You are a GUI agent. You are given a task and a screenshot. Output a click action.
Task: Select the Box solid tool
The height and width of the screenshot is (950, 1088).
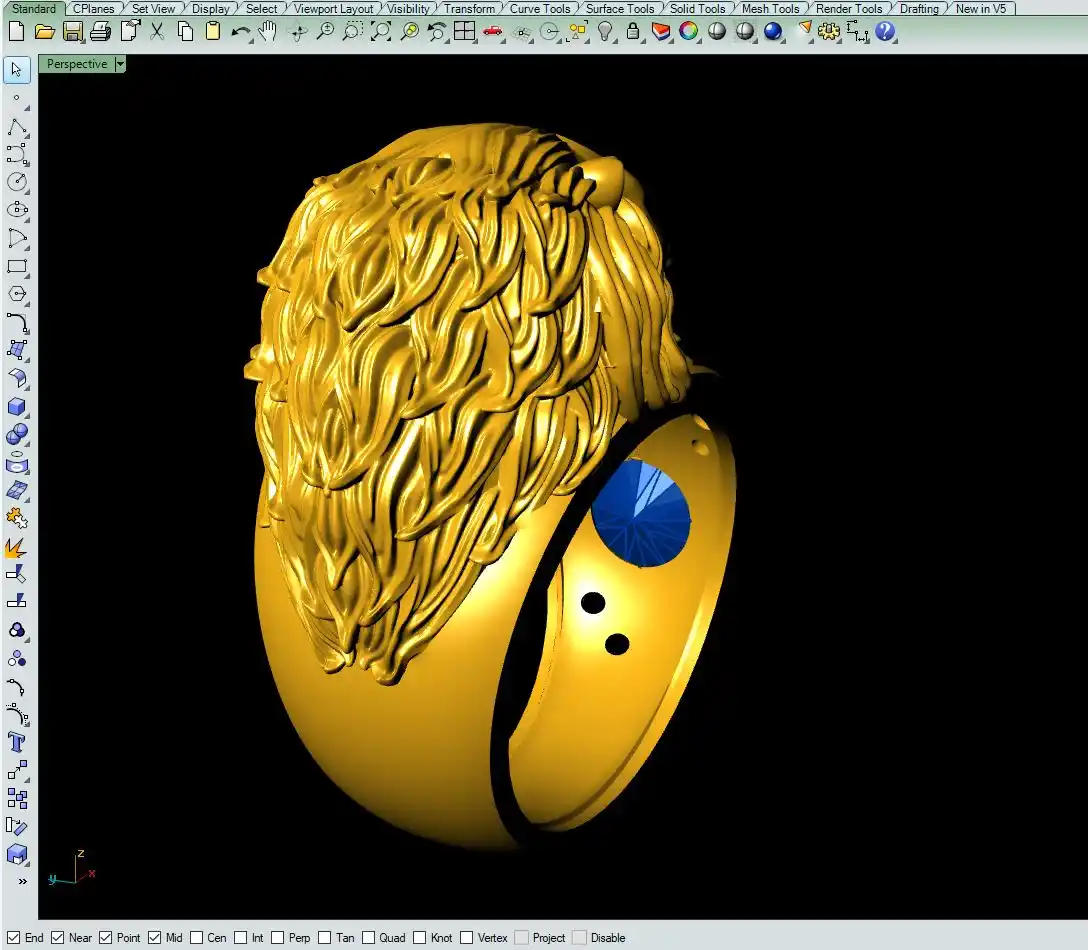click(x=17, y=407)
